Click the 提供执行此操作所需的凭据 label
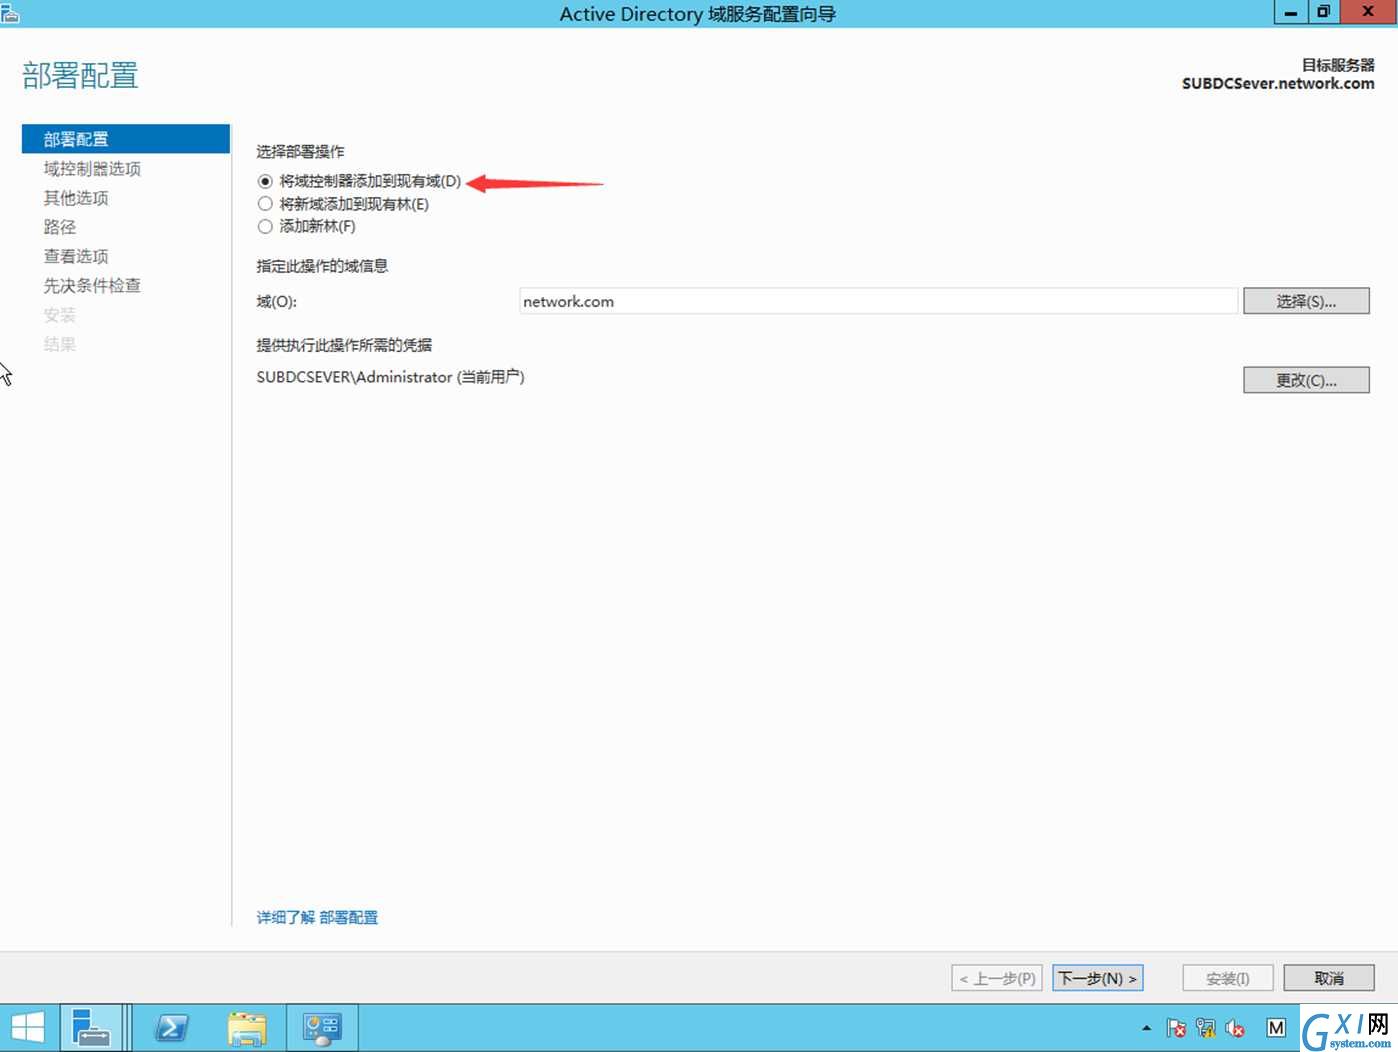This screenshot has height=1052, width=1398. click(344, 345)
